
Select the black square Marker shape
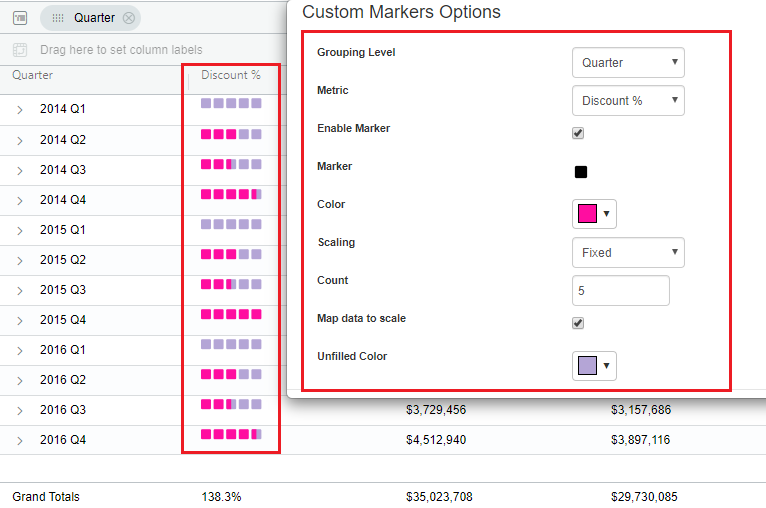(x=581, y=171)
